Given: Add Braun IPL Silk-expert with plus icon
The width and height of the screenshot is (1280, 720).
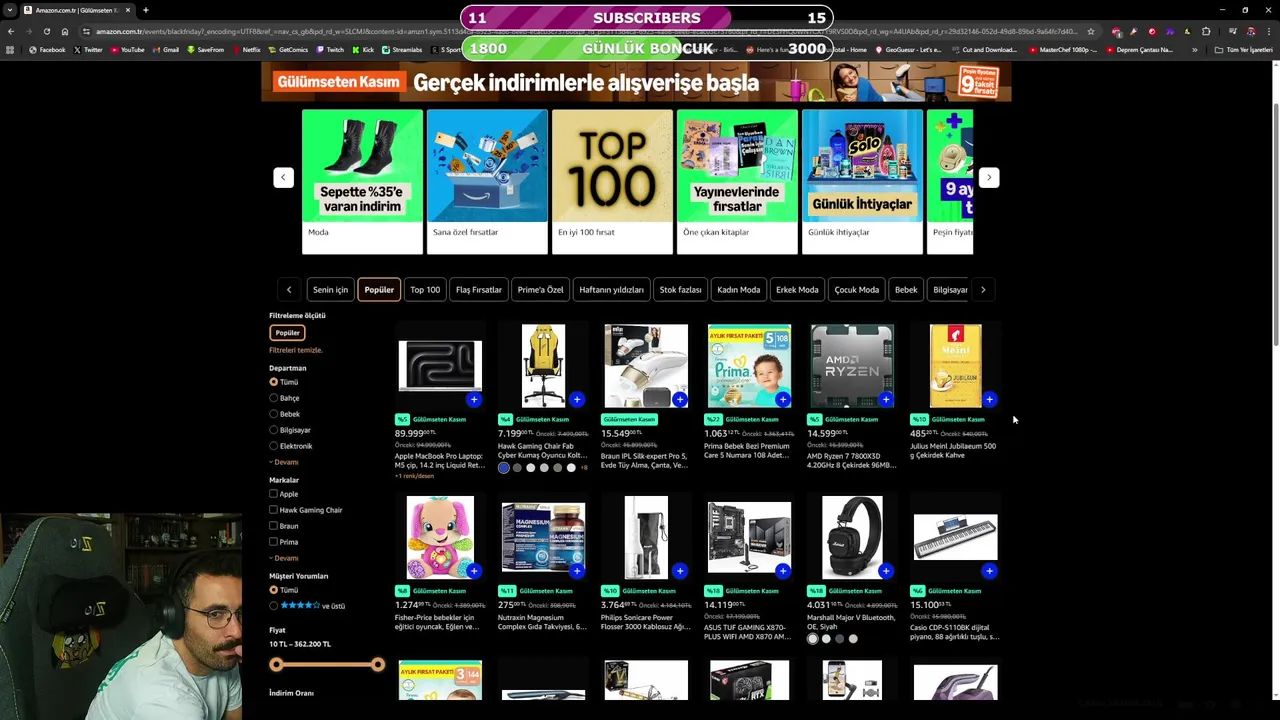Looking at the screenshot, I should click(x=680, y=400).
